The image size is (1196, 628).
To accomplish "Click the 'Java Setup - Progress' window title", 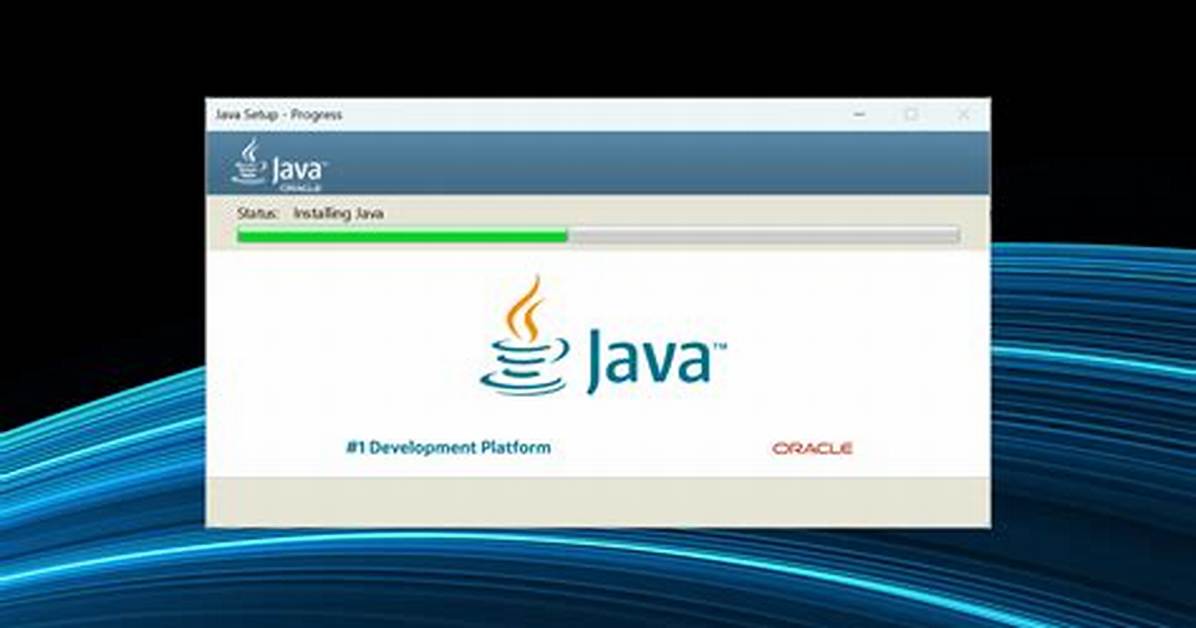I will point(278,114).
